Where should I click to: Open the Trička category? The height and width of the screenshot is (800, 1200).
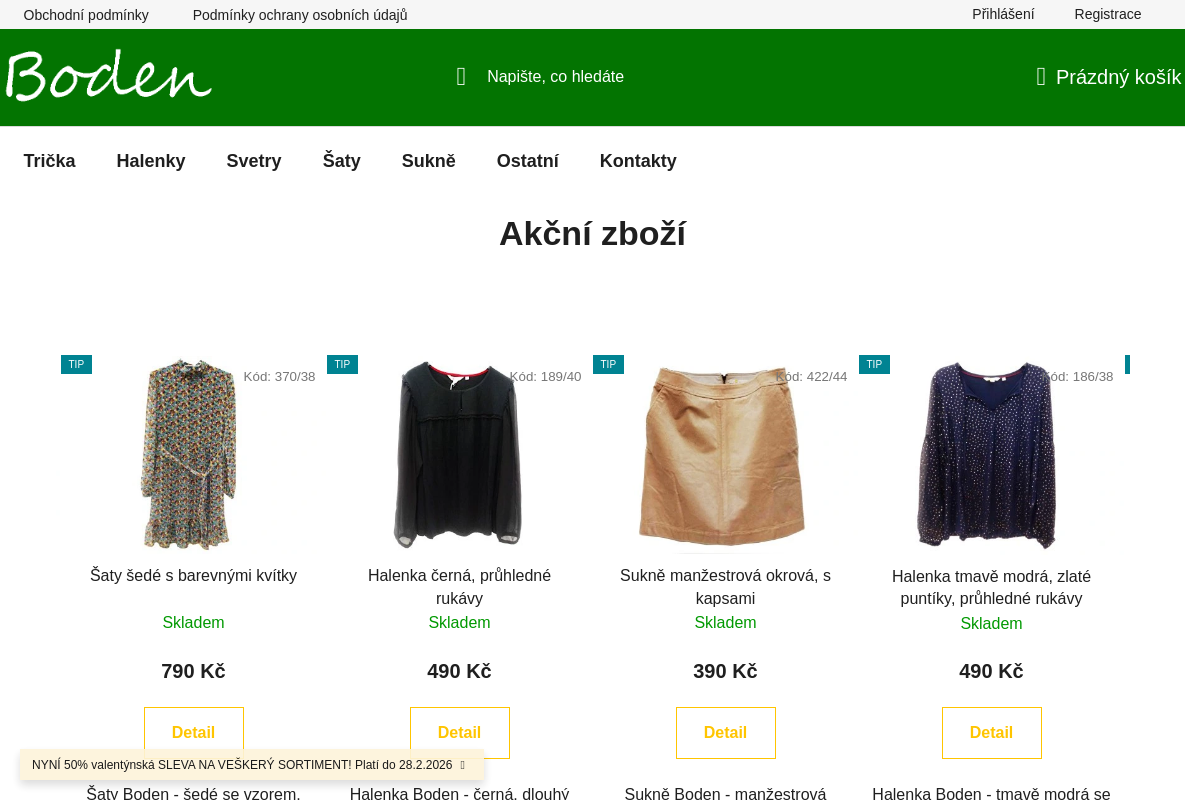(50, 161)
